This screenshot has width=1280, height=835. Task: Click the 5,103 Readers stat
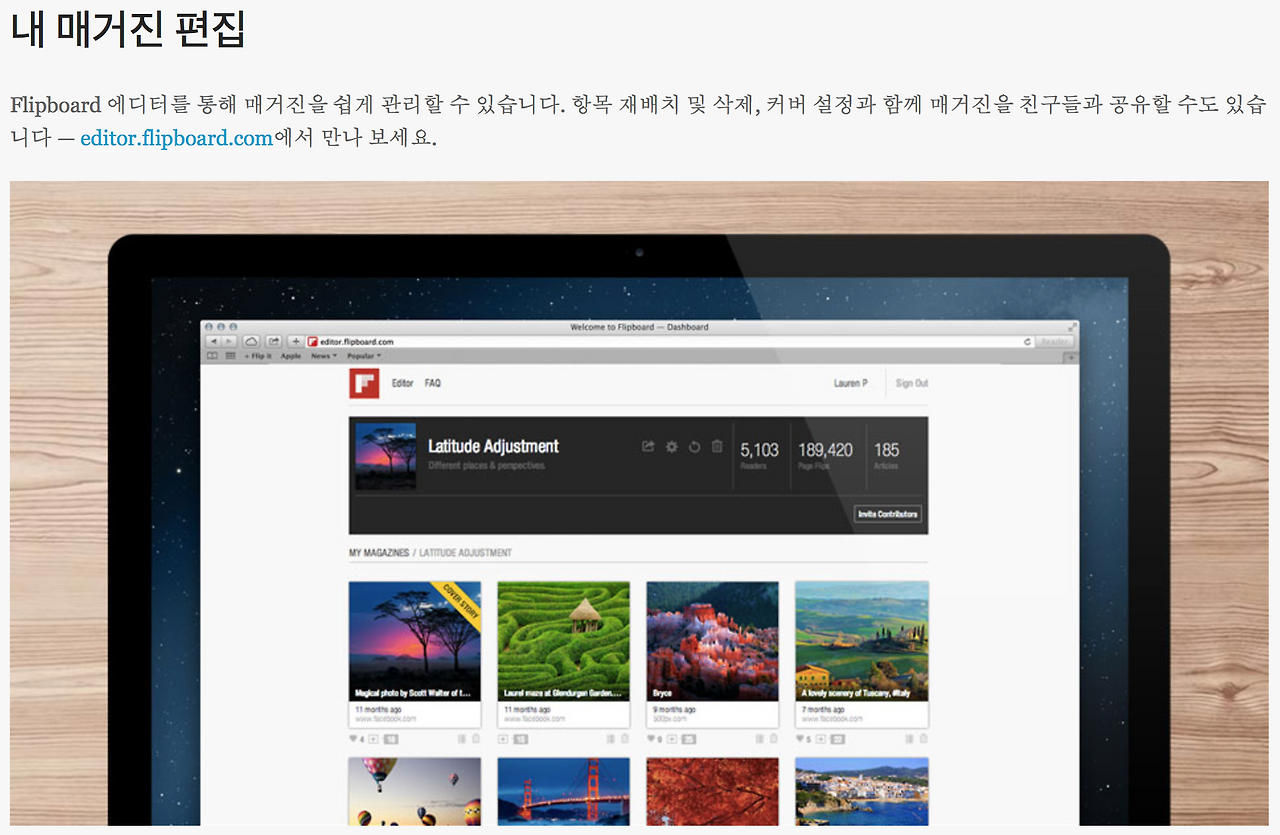[760, 455]
